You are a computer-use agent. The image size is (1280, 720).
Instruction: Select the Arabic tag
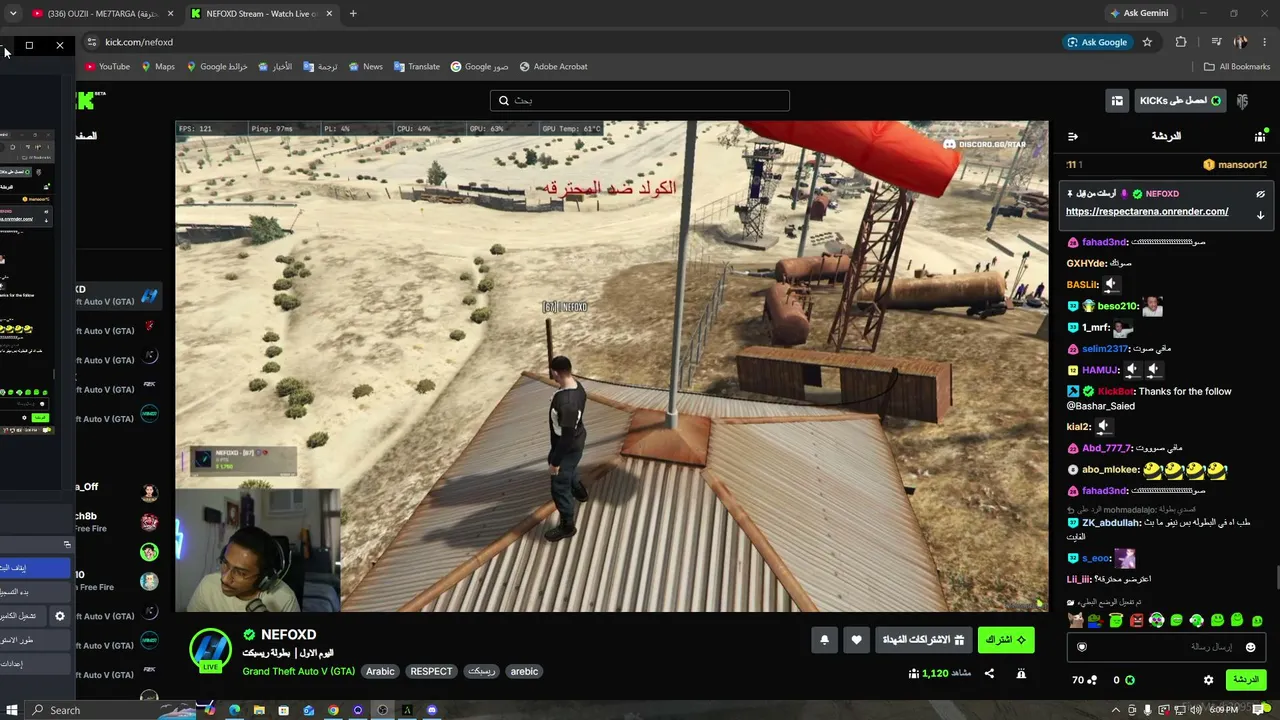pyautogui.click(x=380, y=671)
